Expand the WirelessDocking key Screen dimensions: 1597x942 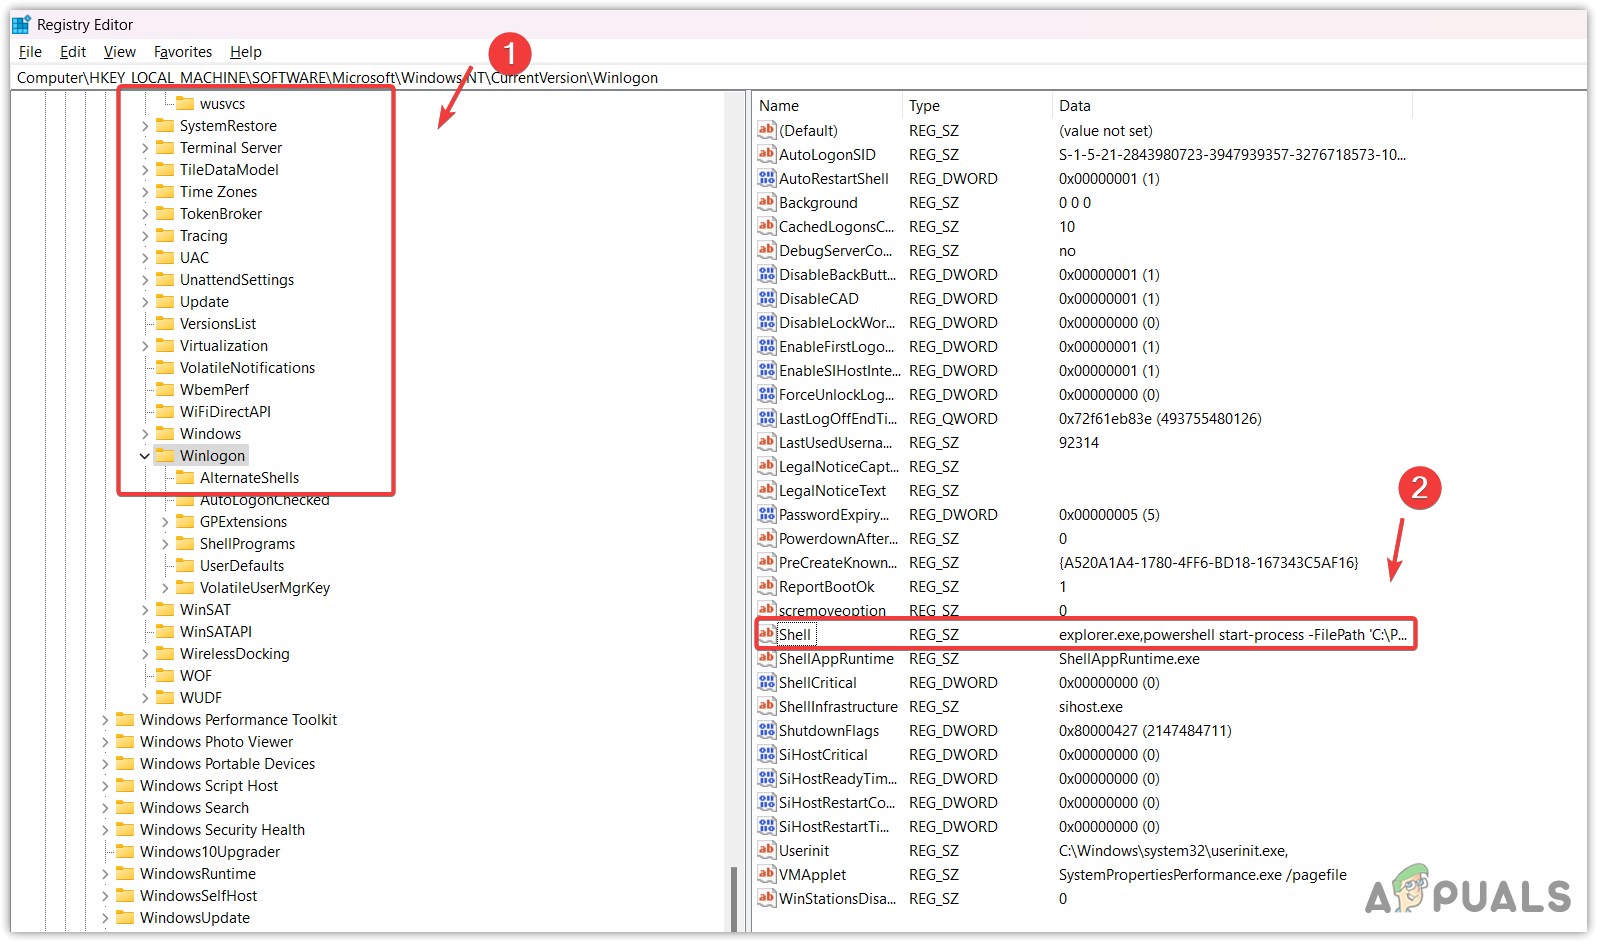click(x=145, y=654)
